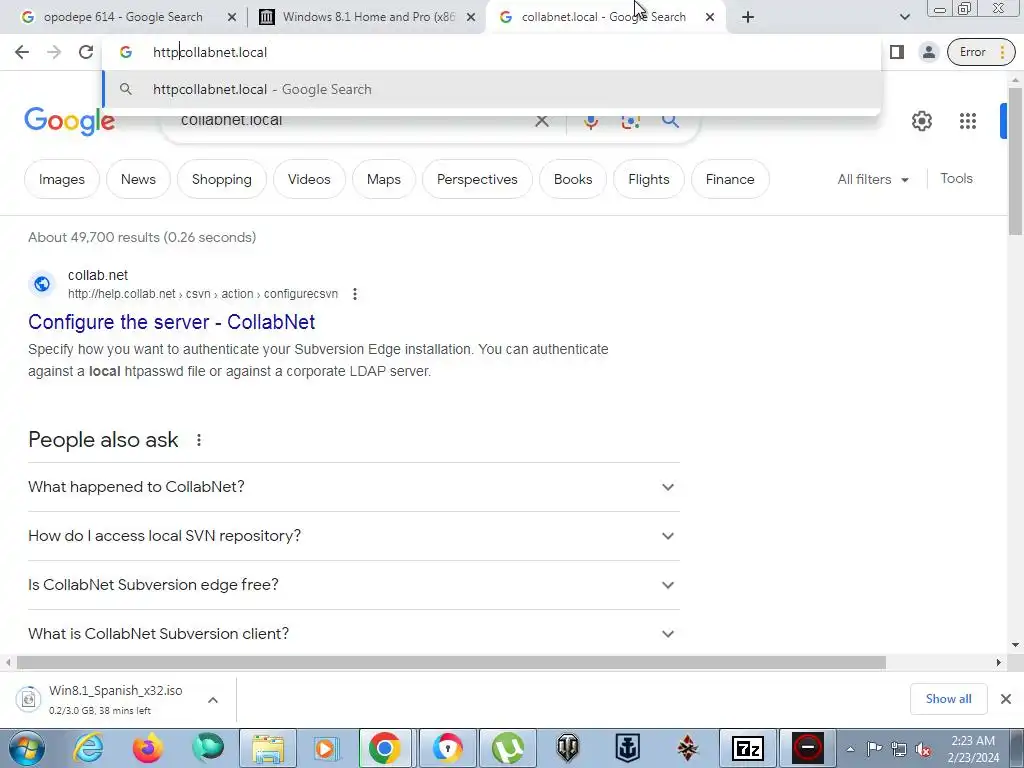Show all downloads
Image resolution: width=1024 pixels, height=768 pixels.
coord(948,699)
